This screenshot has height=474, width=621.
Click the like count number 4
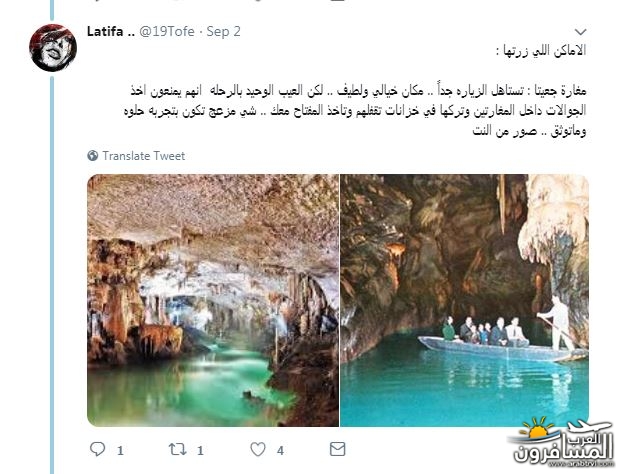[280, 451]
